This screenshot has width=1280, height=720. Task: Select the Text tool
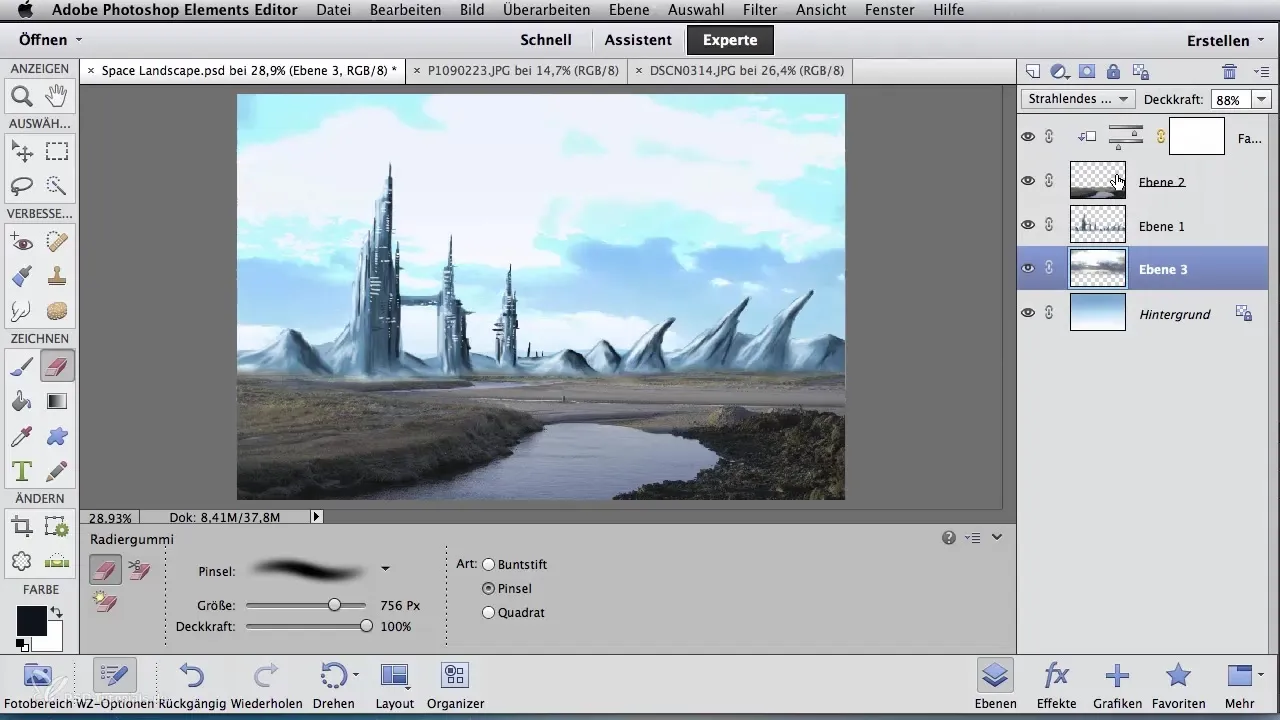click(22, 470)
